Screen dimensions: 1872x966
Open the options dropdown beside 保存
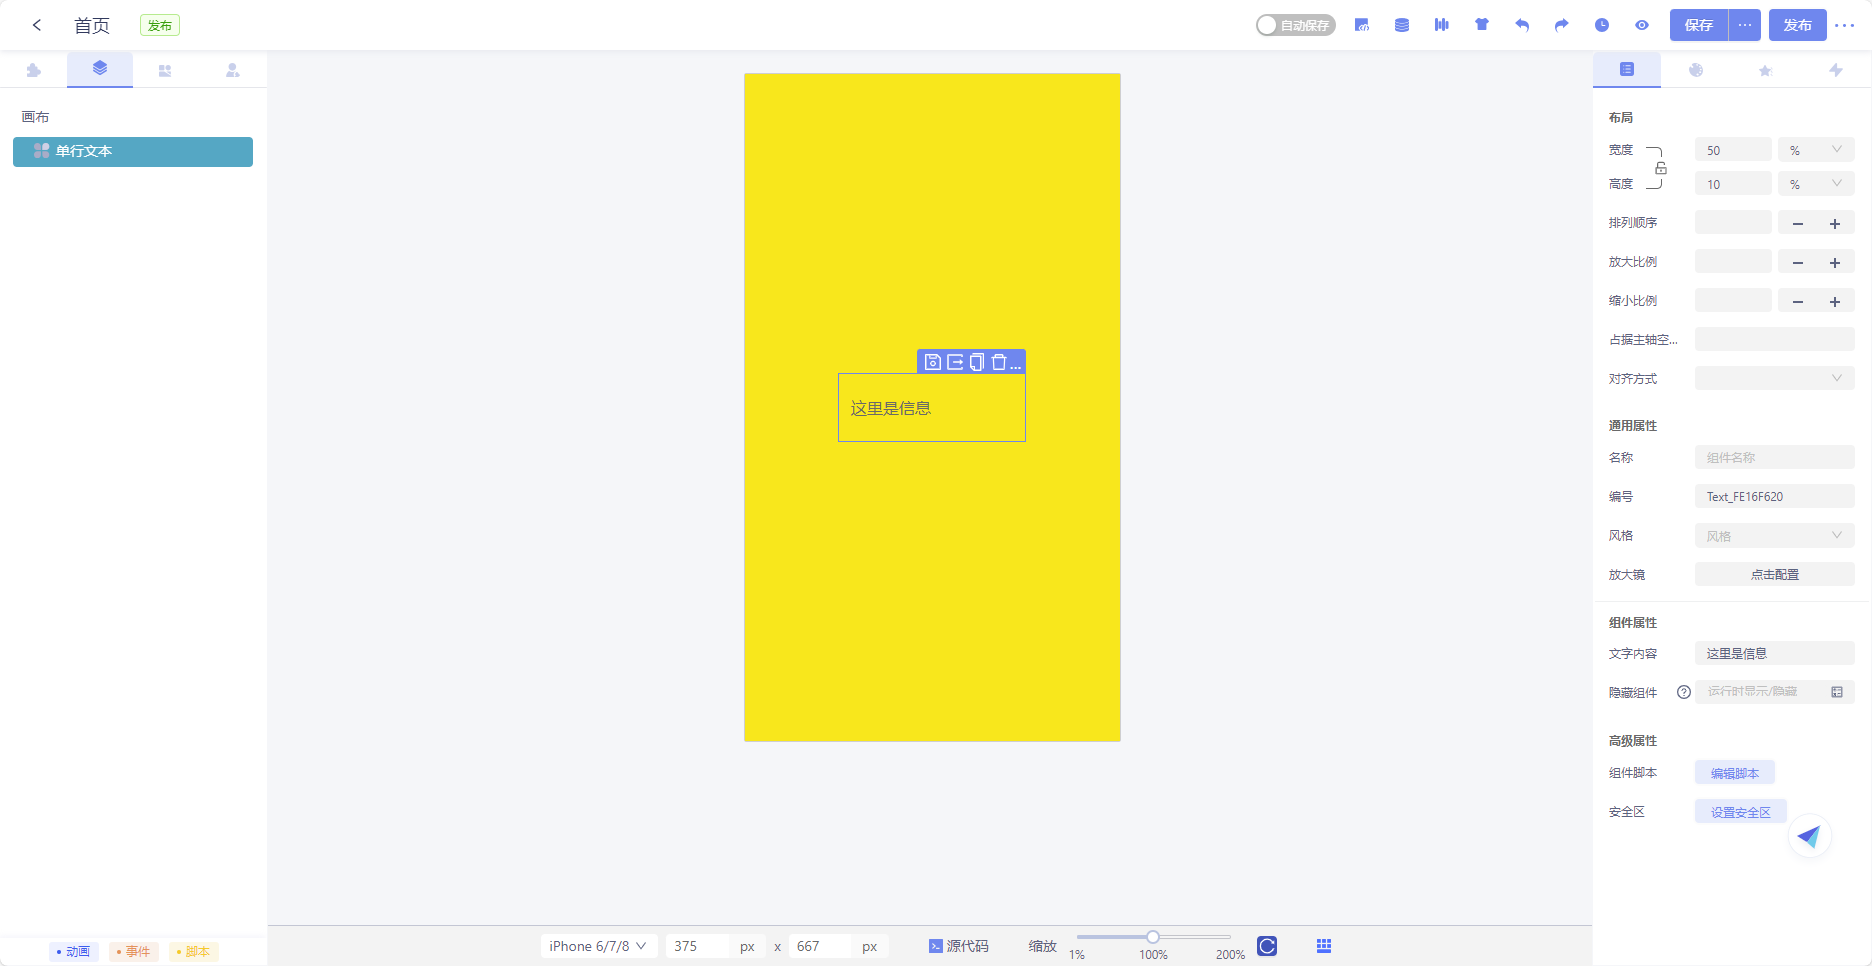[x=1745, y=25]
